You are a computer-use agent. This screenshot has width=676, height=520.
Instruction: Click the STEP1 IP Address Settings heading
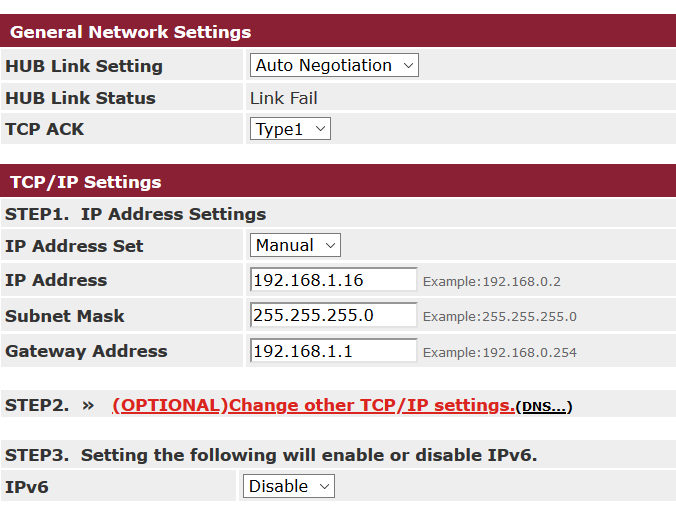136,214
